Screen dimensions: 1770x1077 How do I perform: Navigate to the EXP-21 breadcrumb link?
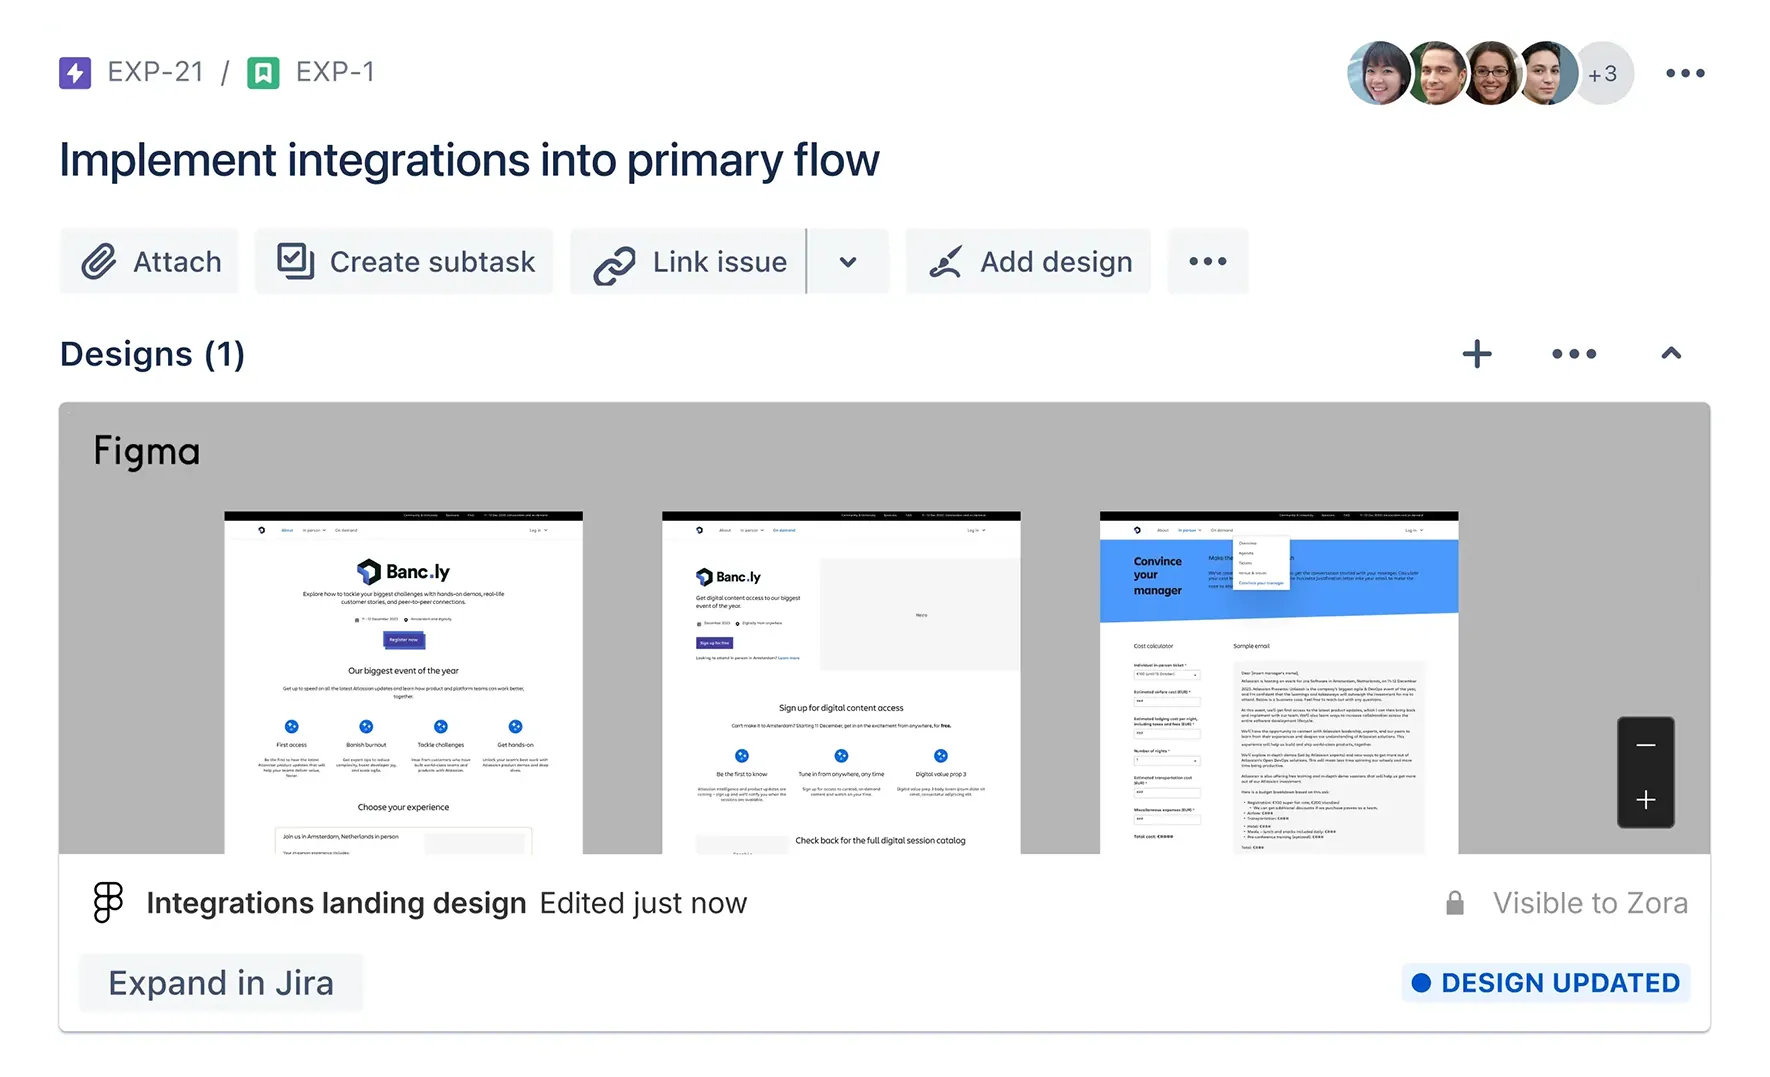155,72
